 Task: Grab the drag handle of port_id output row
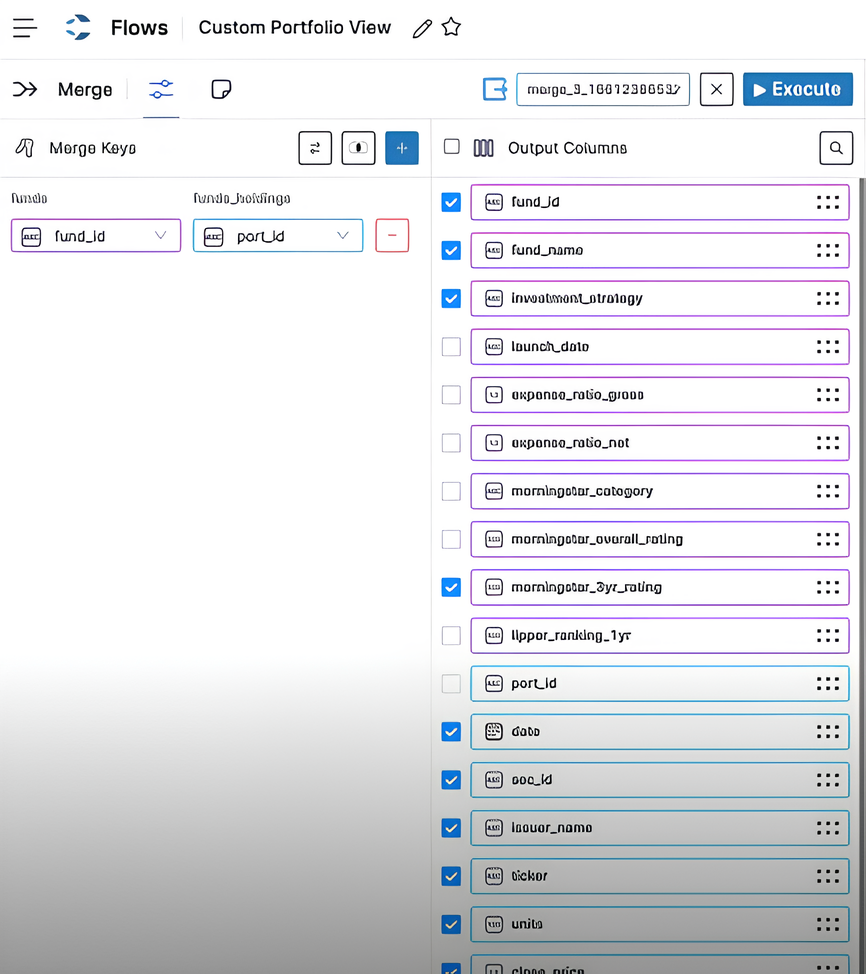coord(828,684)
